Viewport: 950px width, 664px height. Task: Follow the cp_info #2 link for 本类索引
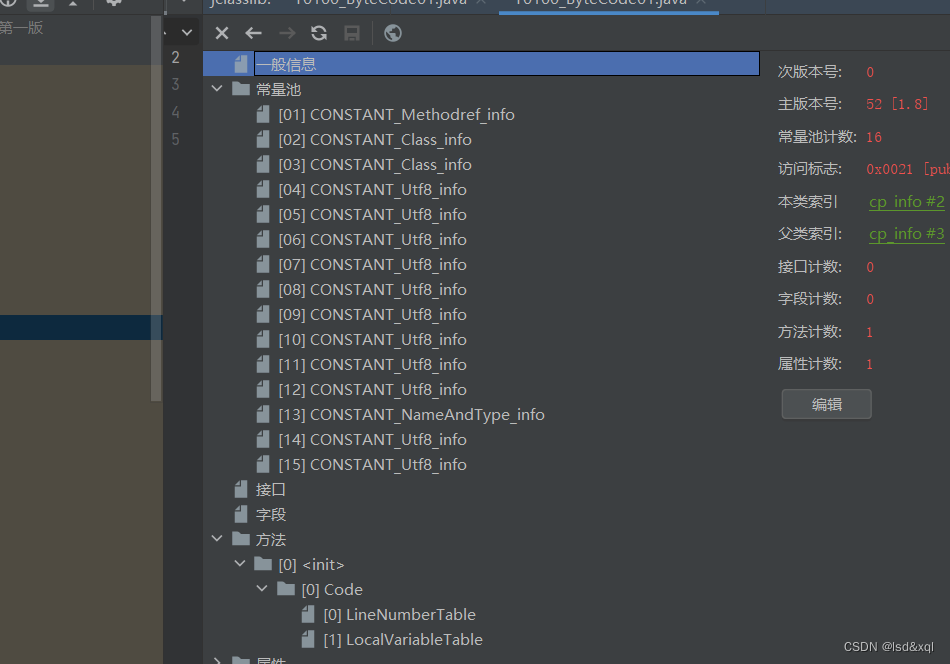906,202
